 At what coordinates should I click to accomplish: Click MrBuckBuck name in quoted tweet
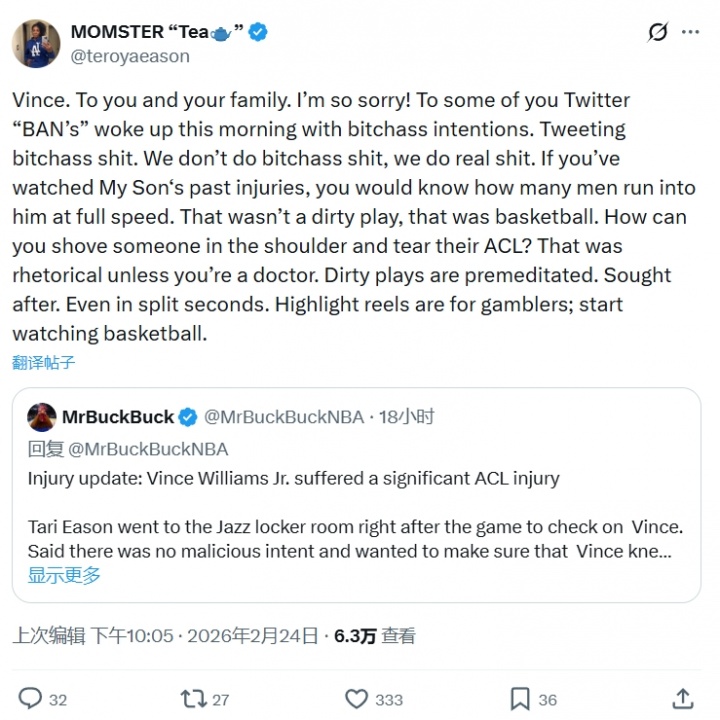pyautogui.click(x=118, y=416)
